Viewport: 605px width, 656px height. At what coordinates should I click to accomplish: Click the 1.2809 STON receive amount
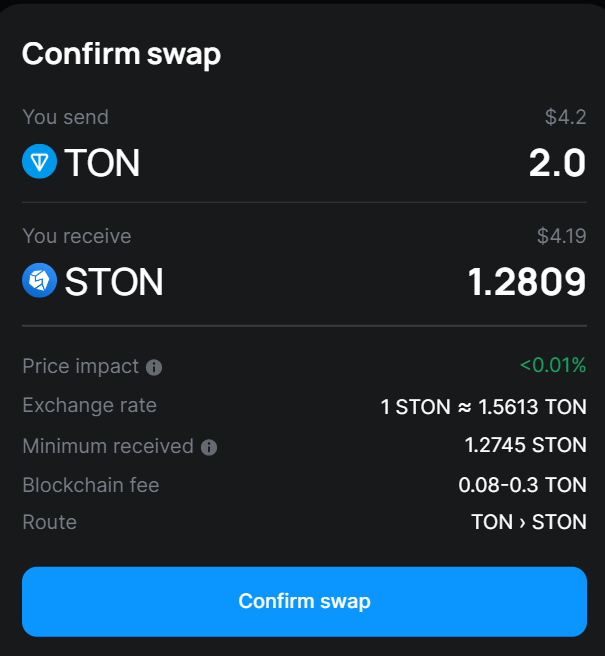pyautogui.click(x=527, y=282)
